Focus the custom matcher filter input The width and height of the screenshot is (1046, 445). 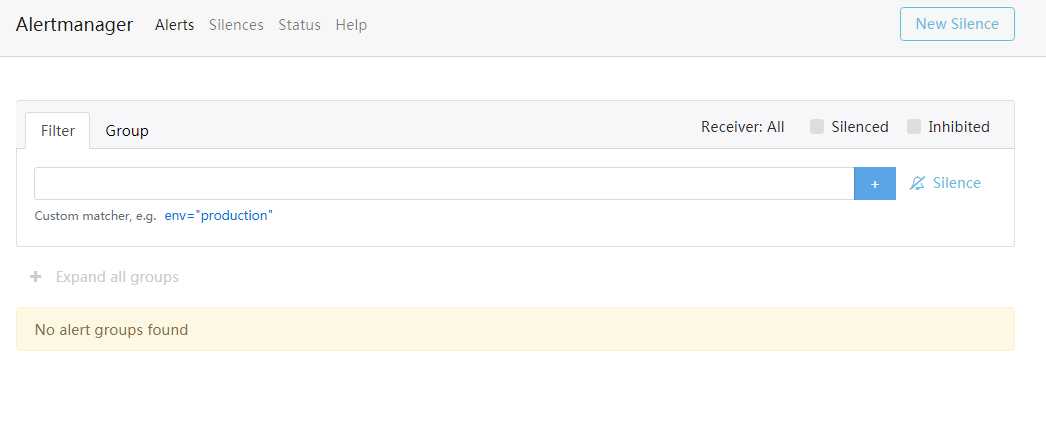[x=444, y=183]
